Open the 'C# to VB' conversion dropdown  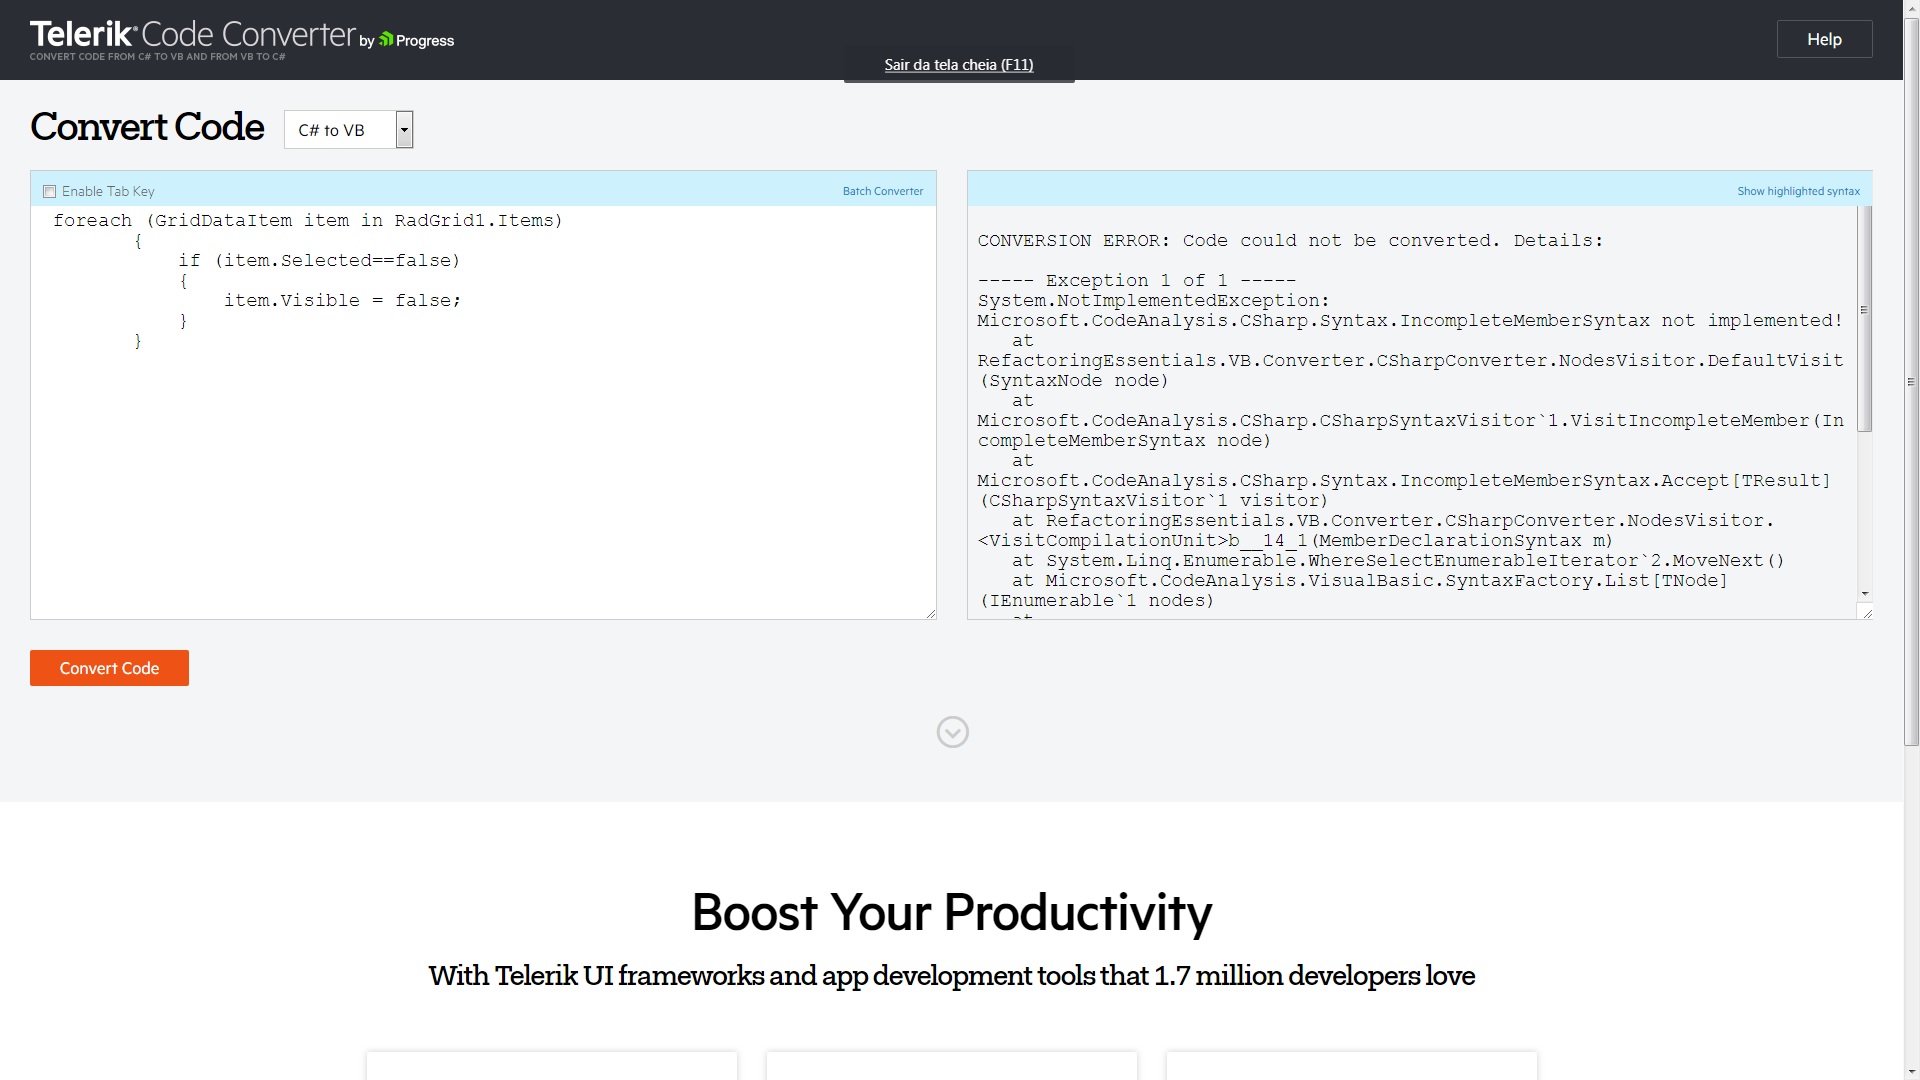pos(340,130)
